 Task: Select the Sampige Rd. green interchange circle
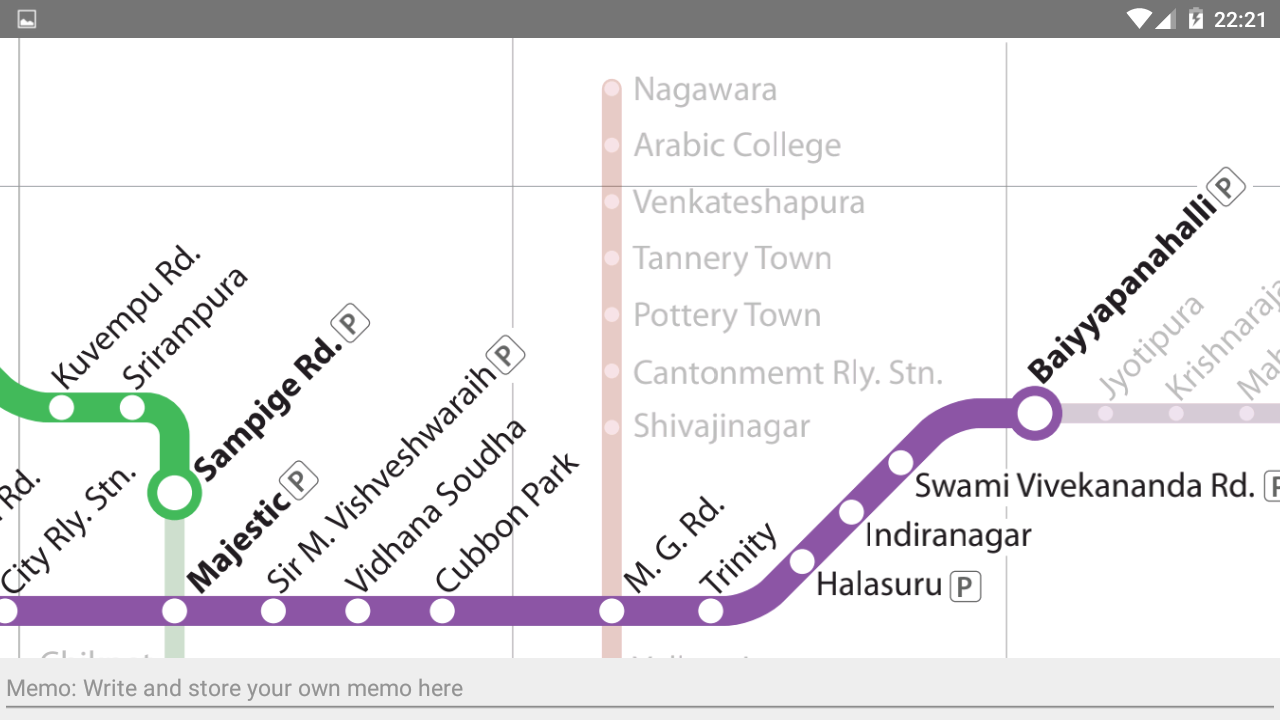(174, 492)
